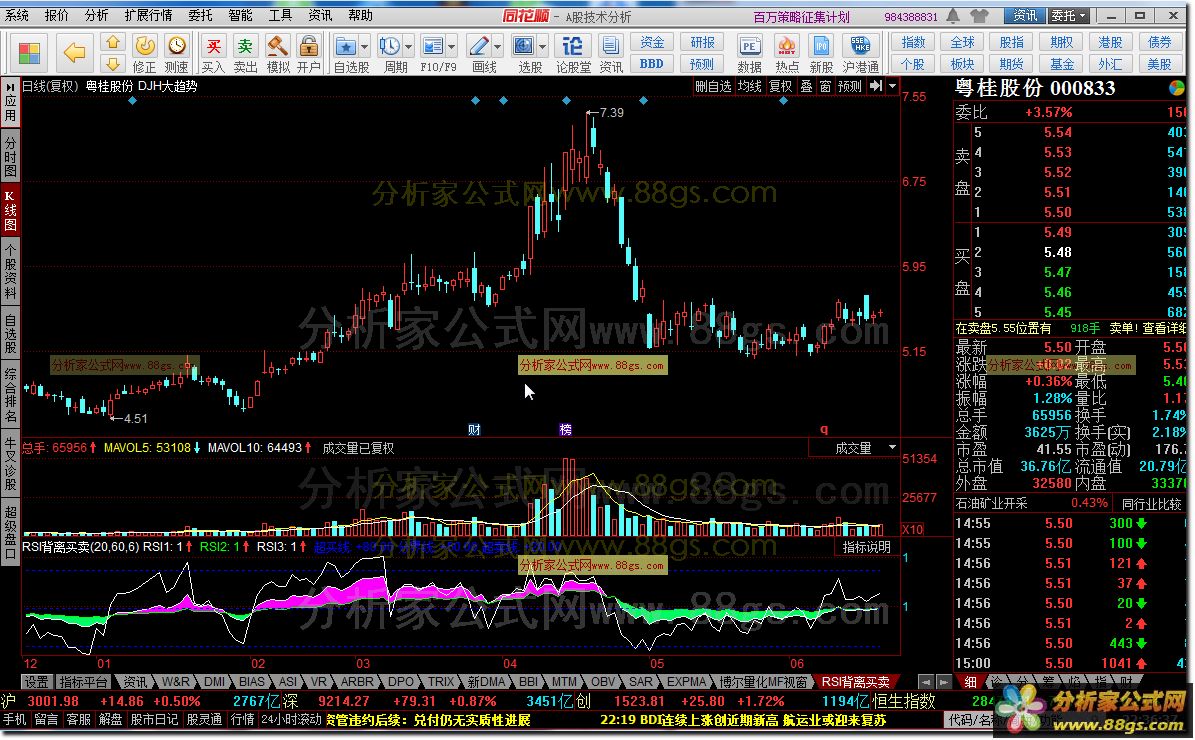
Task: Click the left scroll arrow beside indicator tabs
Action: point(925,682)
